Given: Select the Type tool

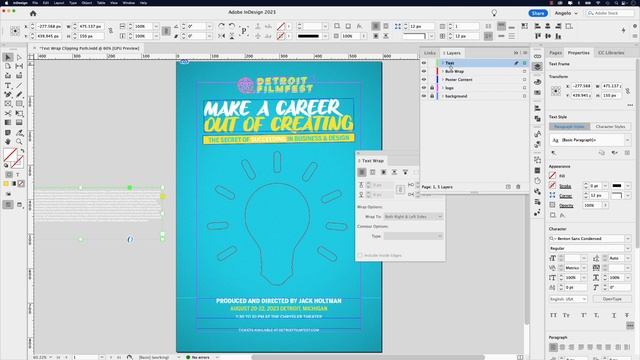Looking at the screenshot, I should pyautogui.click(x=8, y=85).
